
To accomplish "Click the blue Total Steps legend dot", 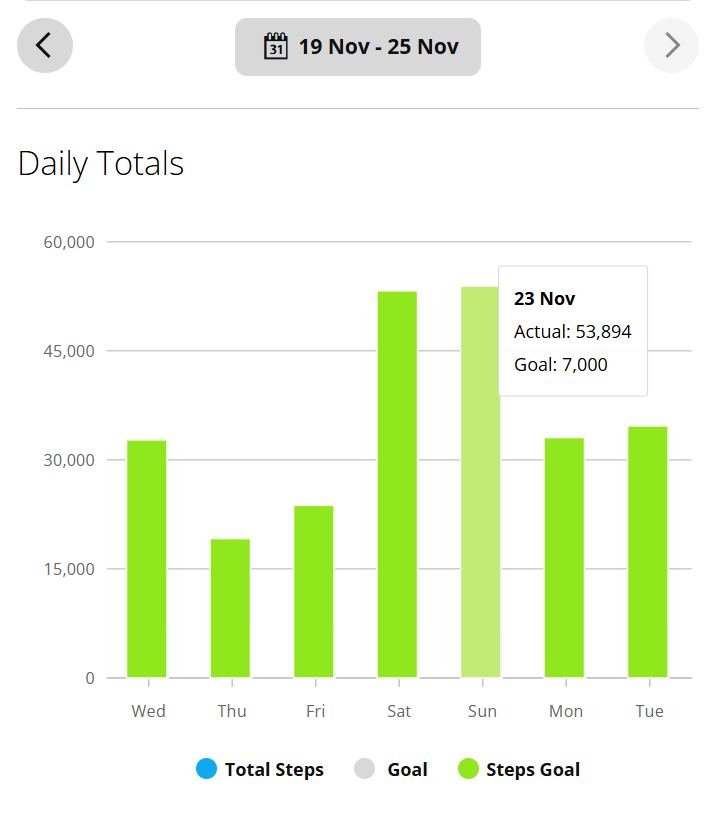I will click(x=206, y=769).
